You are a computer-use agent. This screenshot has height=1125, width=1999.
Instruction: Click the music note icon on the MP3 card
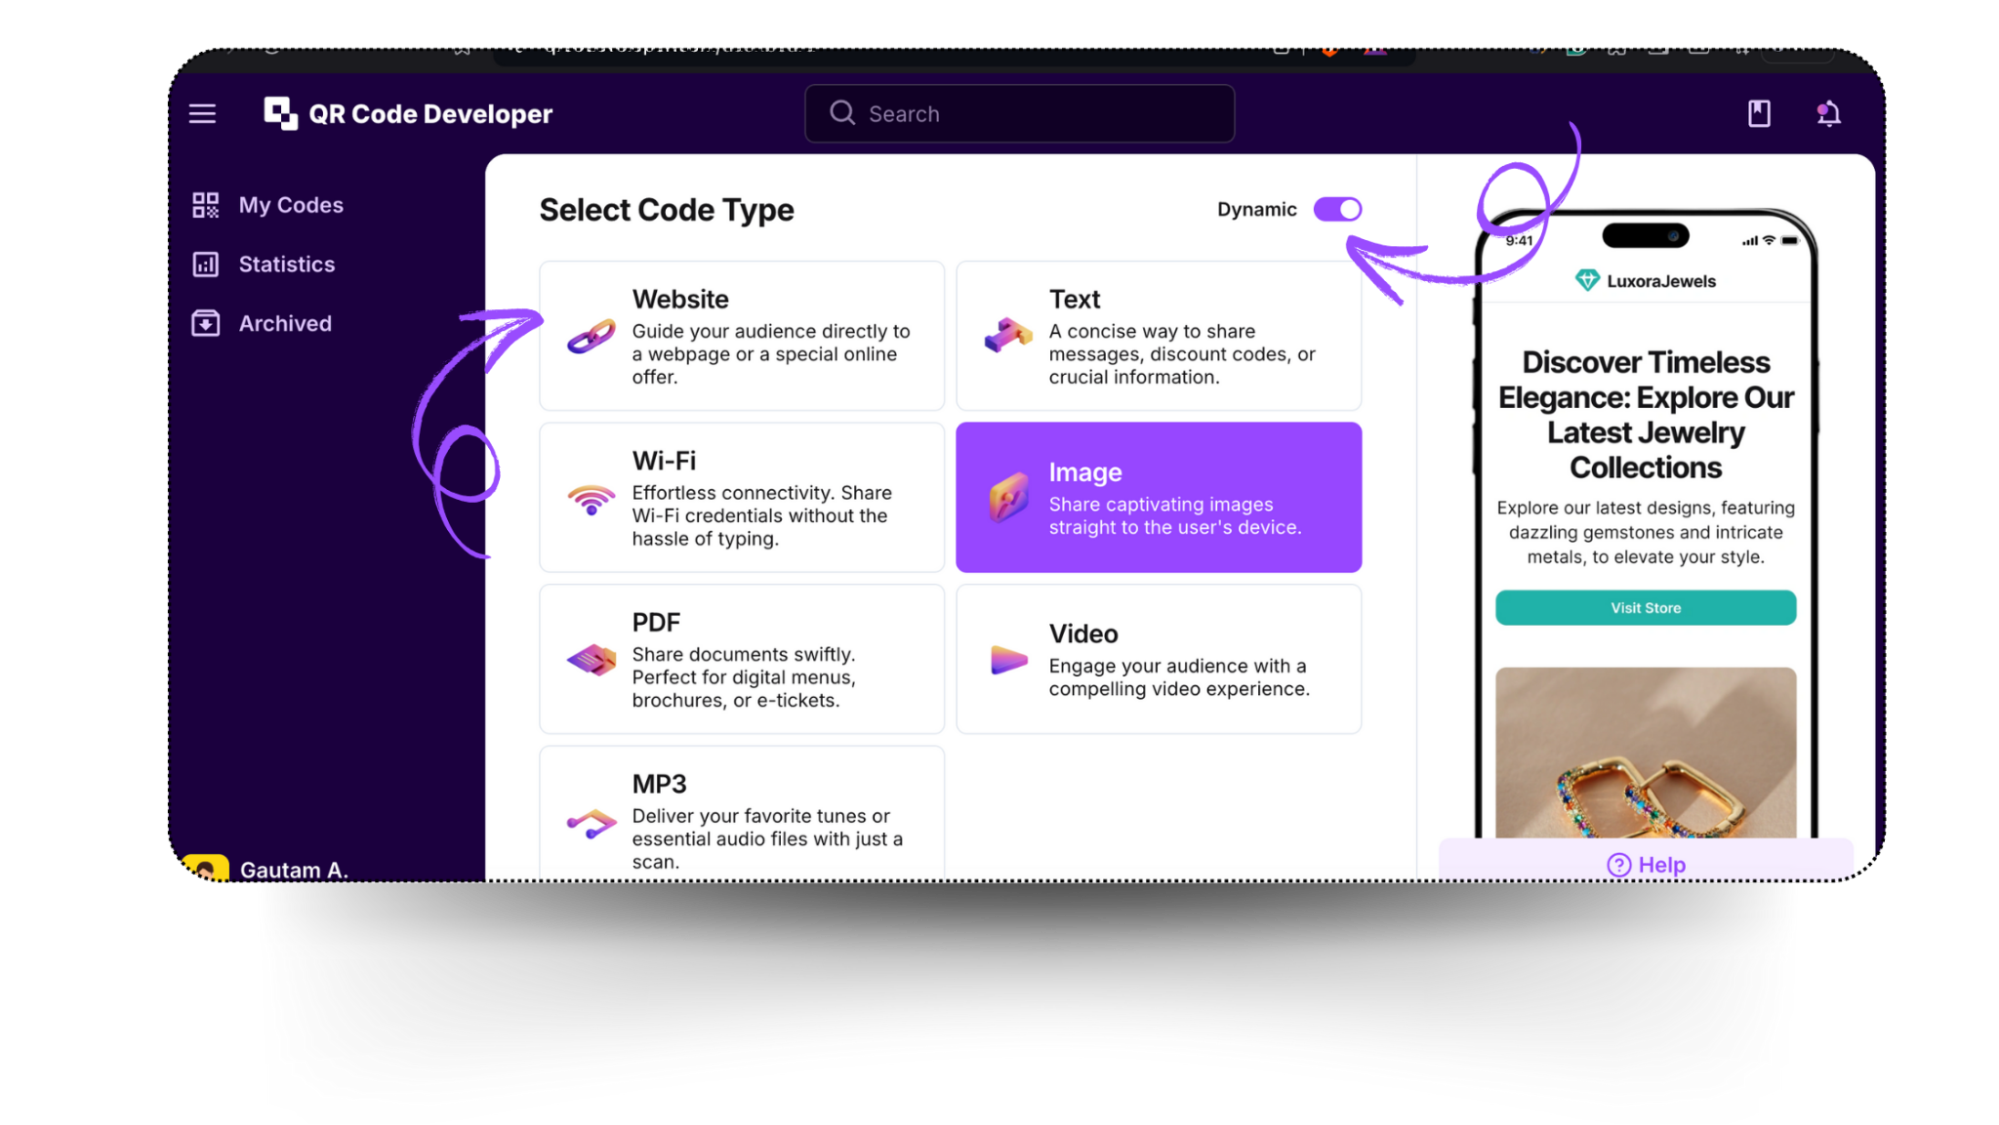pyautogui.click(x=591, y=822)
